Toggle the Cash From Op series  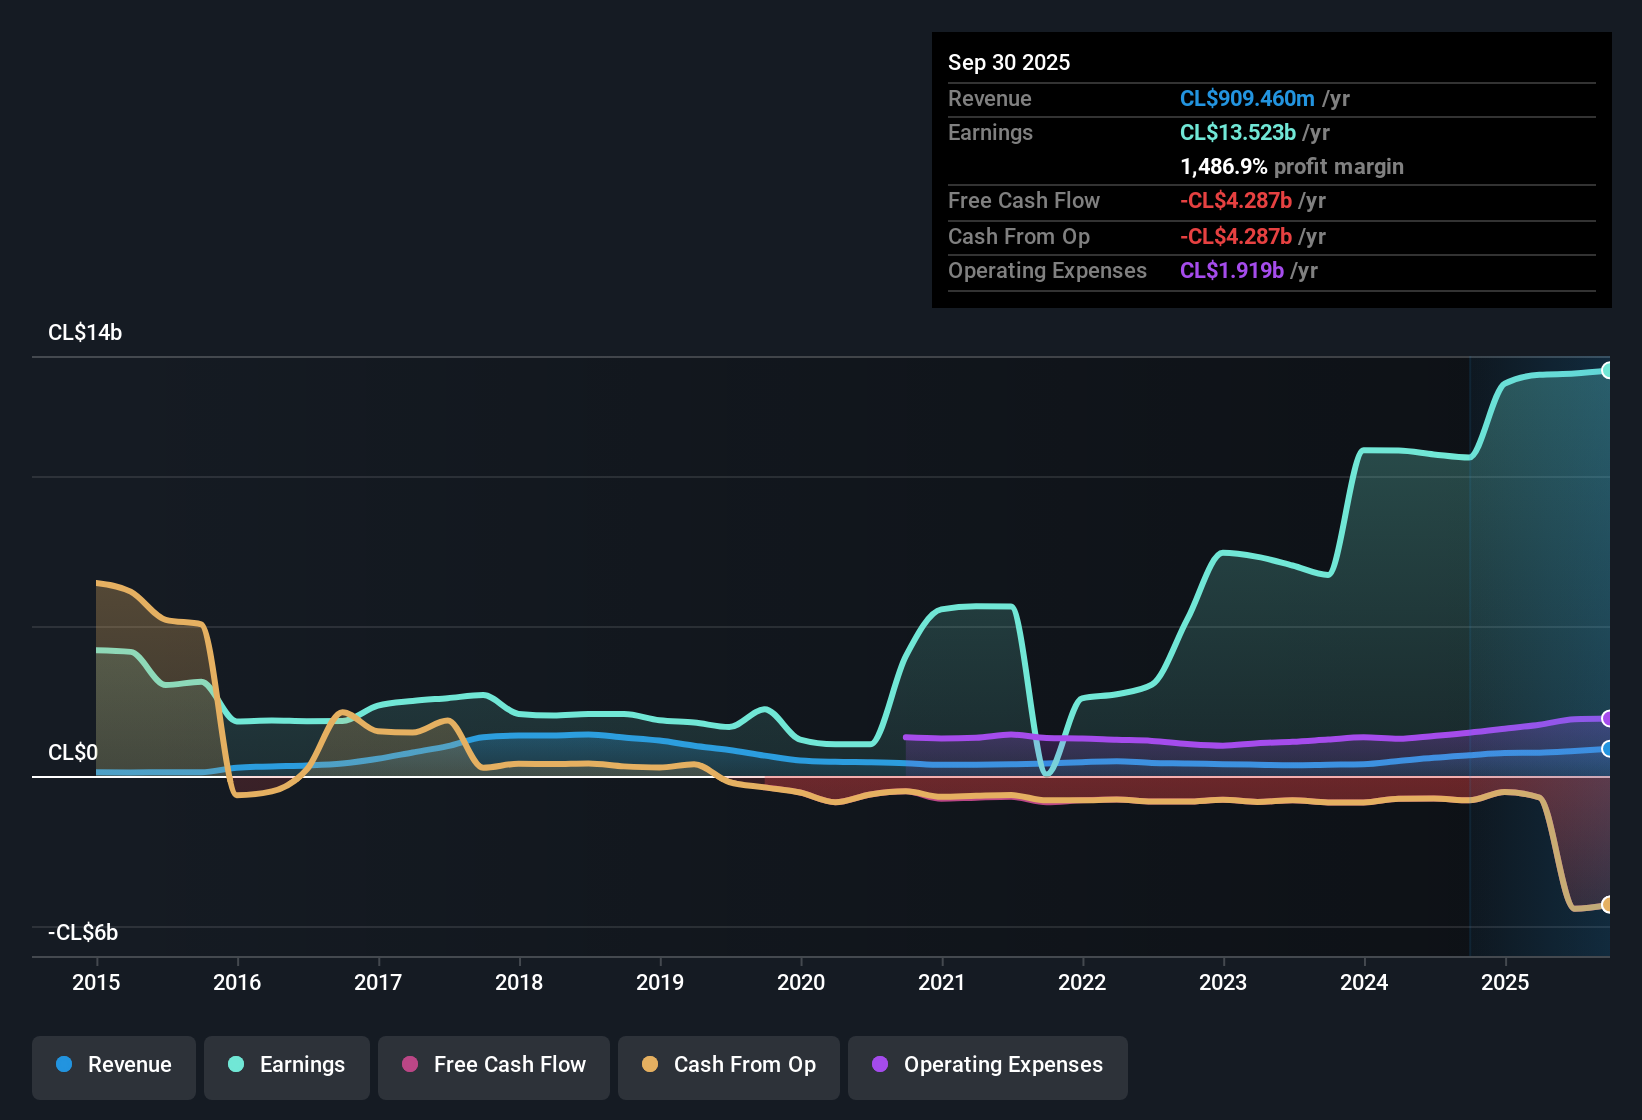tap(729, 1066)
